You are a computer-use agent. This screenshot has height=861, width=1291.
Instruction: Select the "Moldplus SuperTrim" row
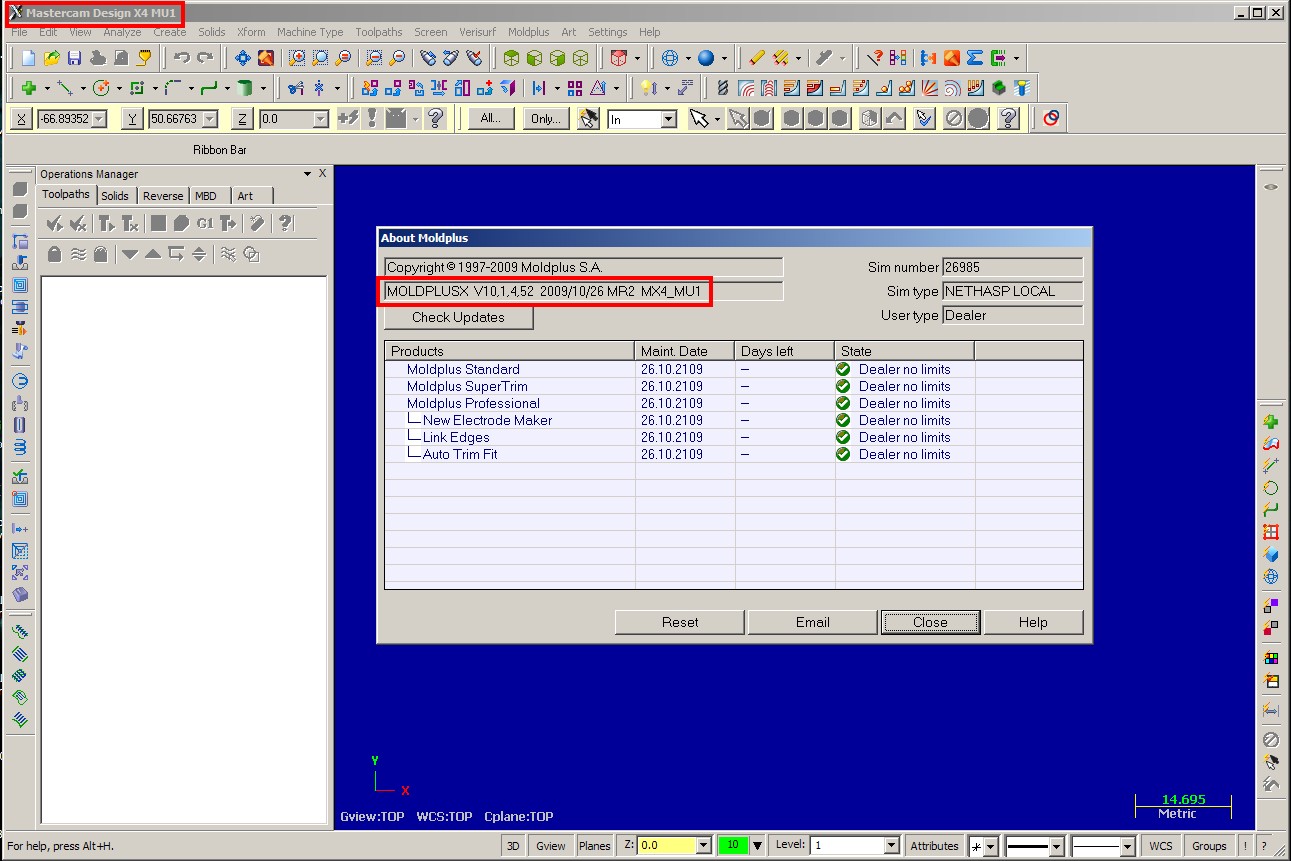[x=734, y=386]
